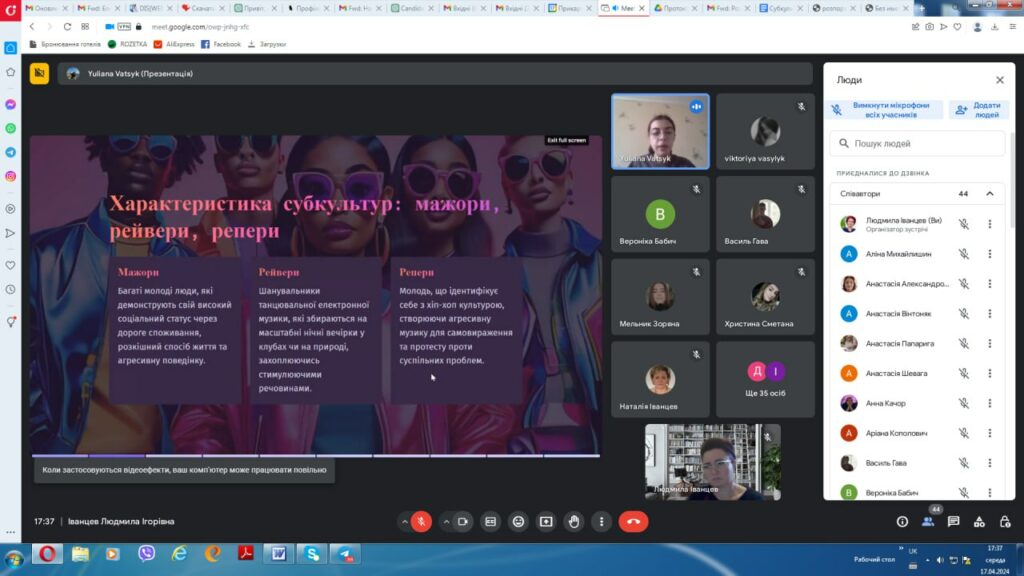Open the chat with everyone icon

pyautogui.click(x=953, y=522)
